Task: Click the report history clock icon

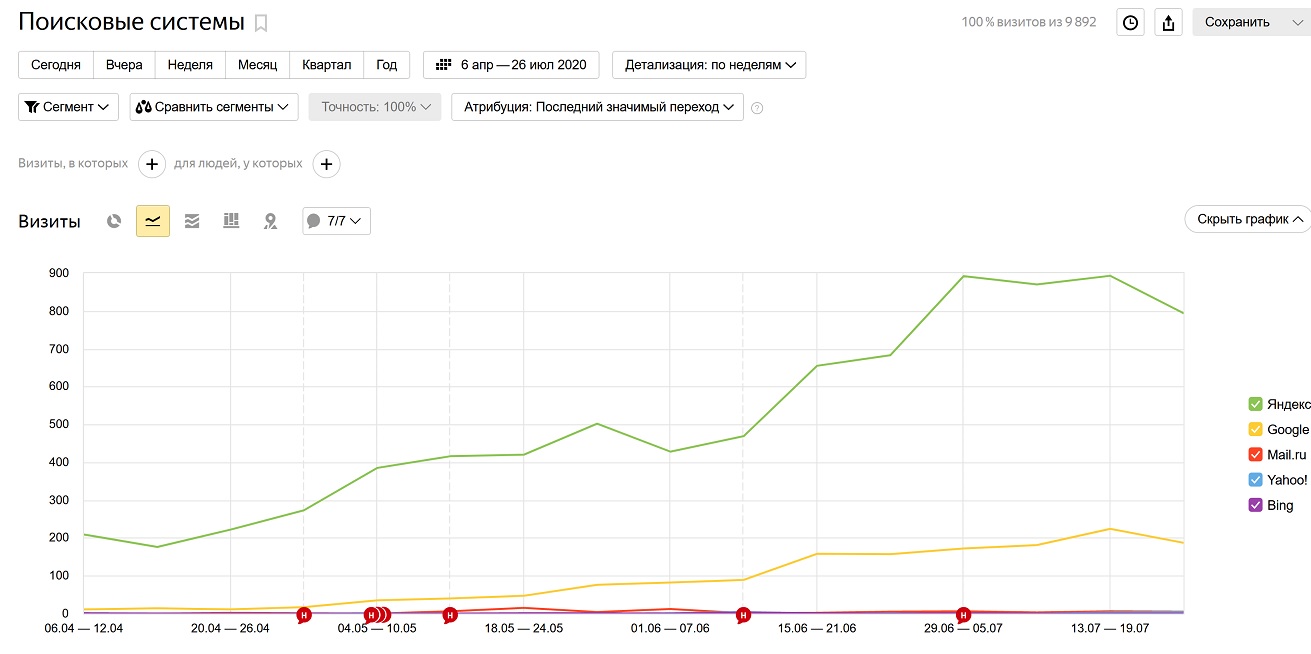Action: coord(1130,23)
